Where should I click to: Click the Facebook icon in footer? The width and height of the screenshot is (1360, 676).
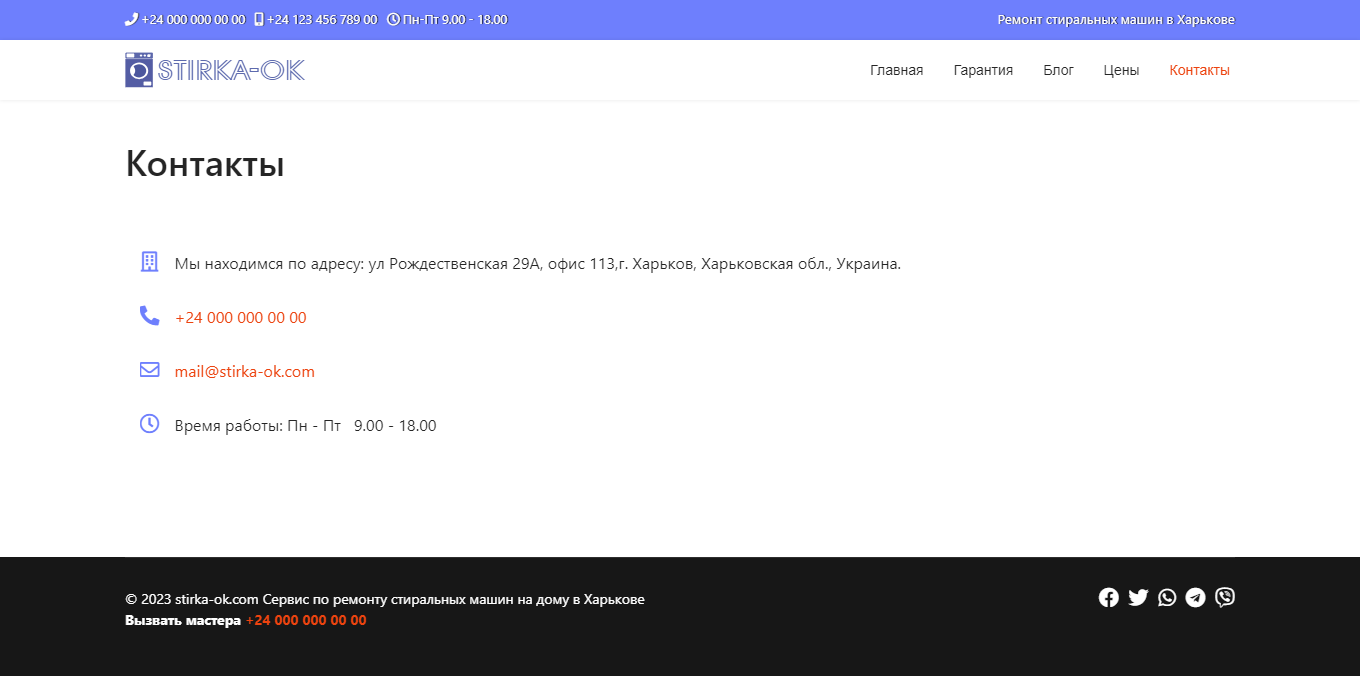click(1108, 598)
